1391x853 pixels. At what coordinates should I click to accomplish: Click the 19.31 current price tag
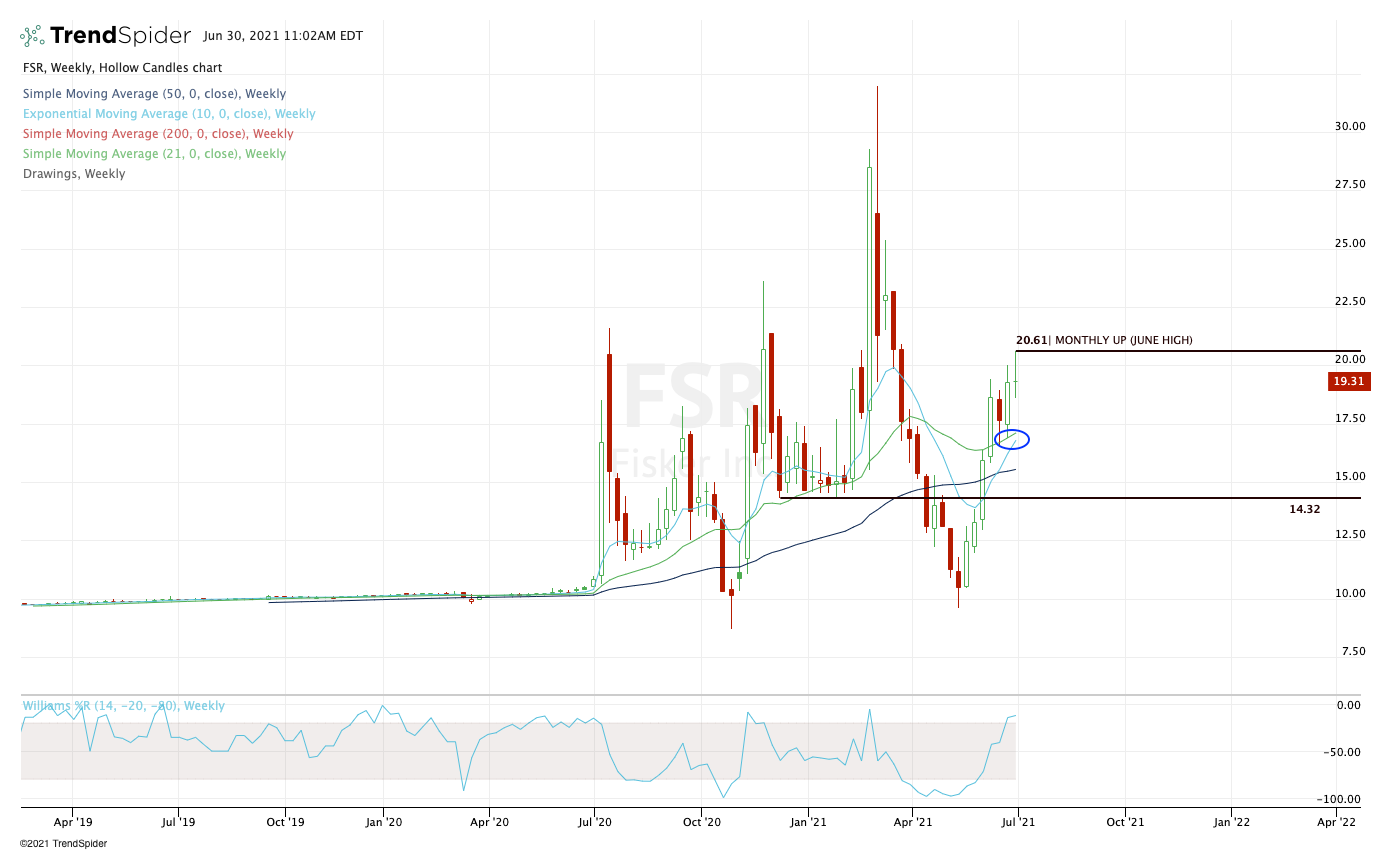(x=1348, y=381)
